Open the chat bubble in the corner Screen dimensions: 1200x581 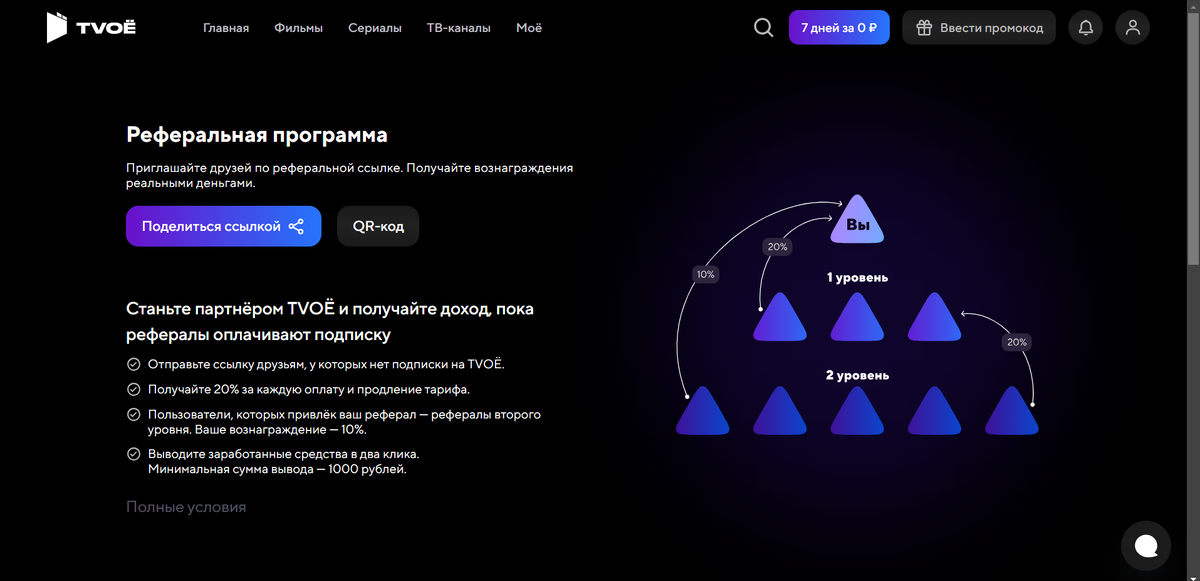click(1145, 545)
